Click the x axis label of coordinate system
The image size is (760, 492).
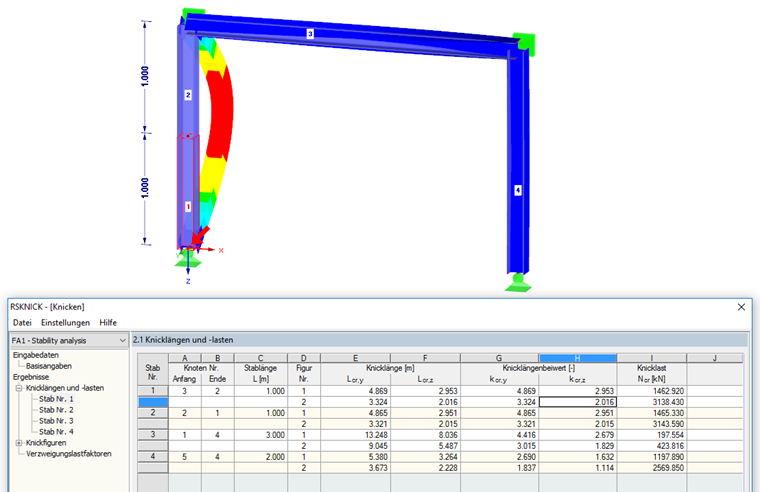point(221,251)
